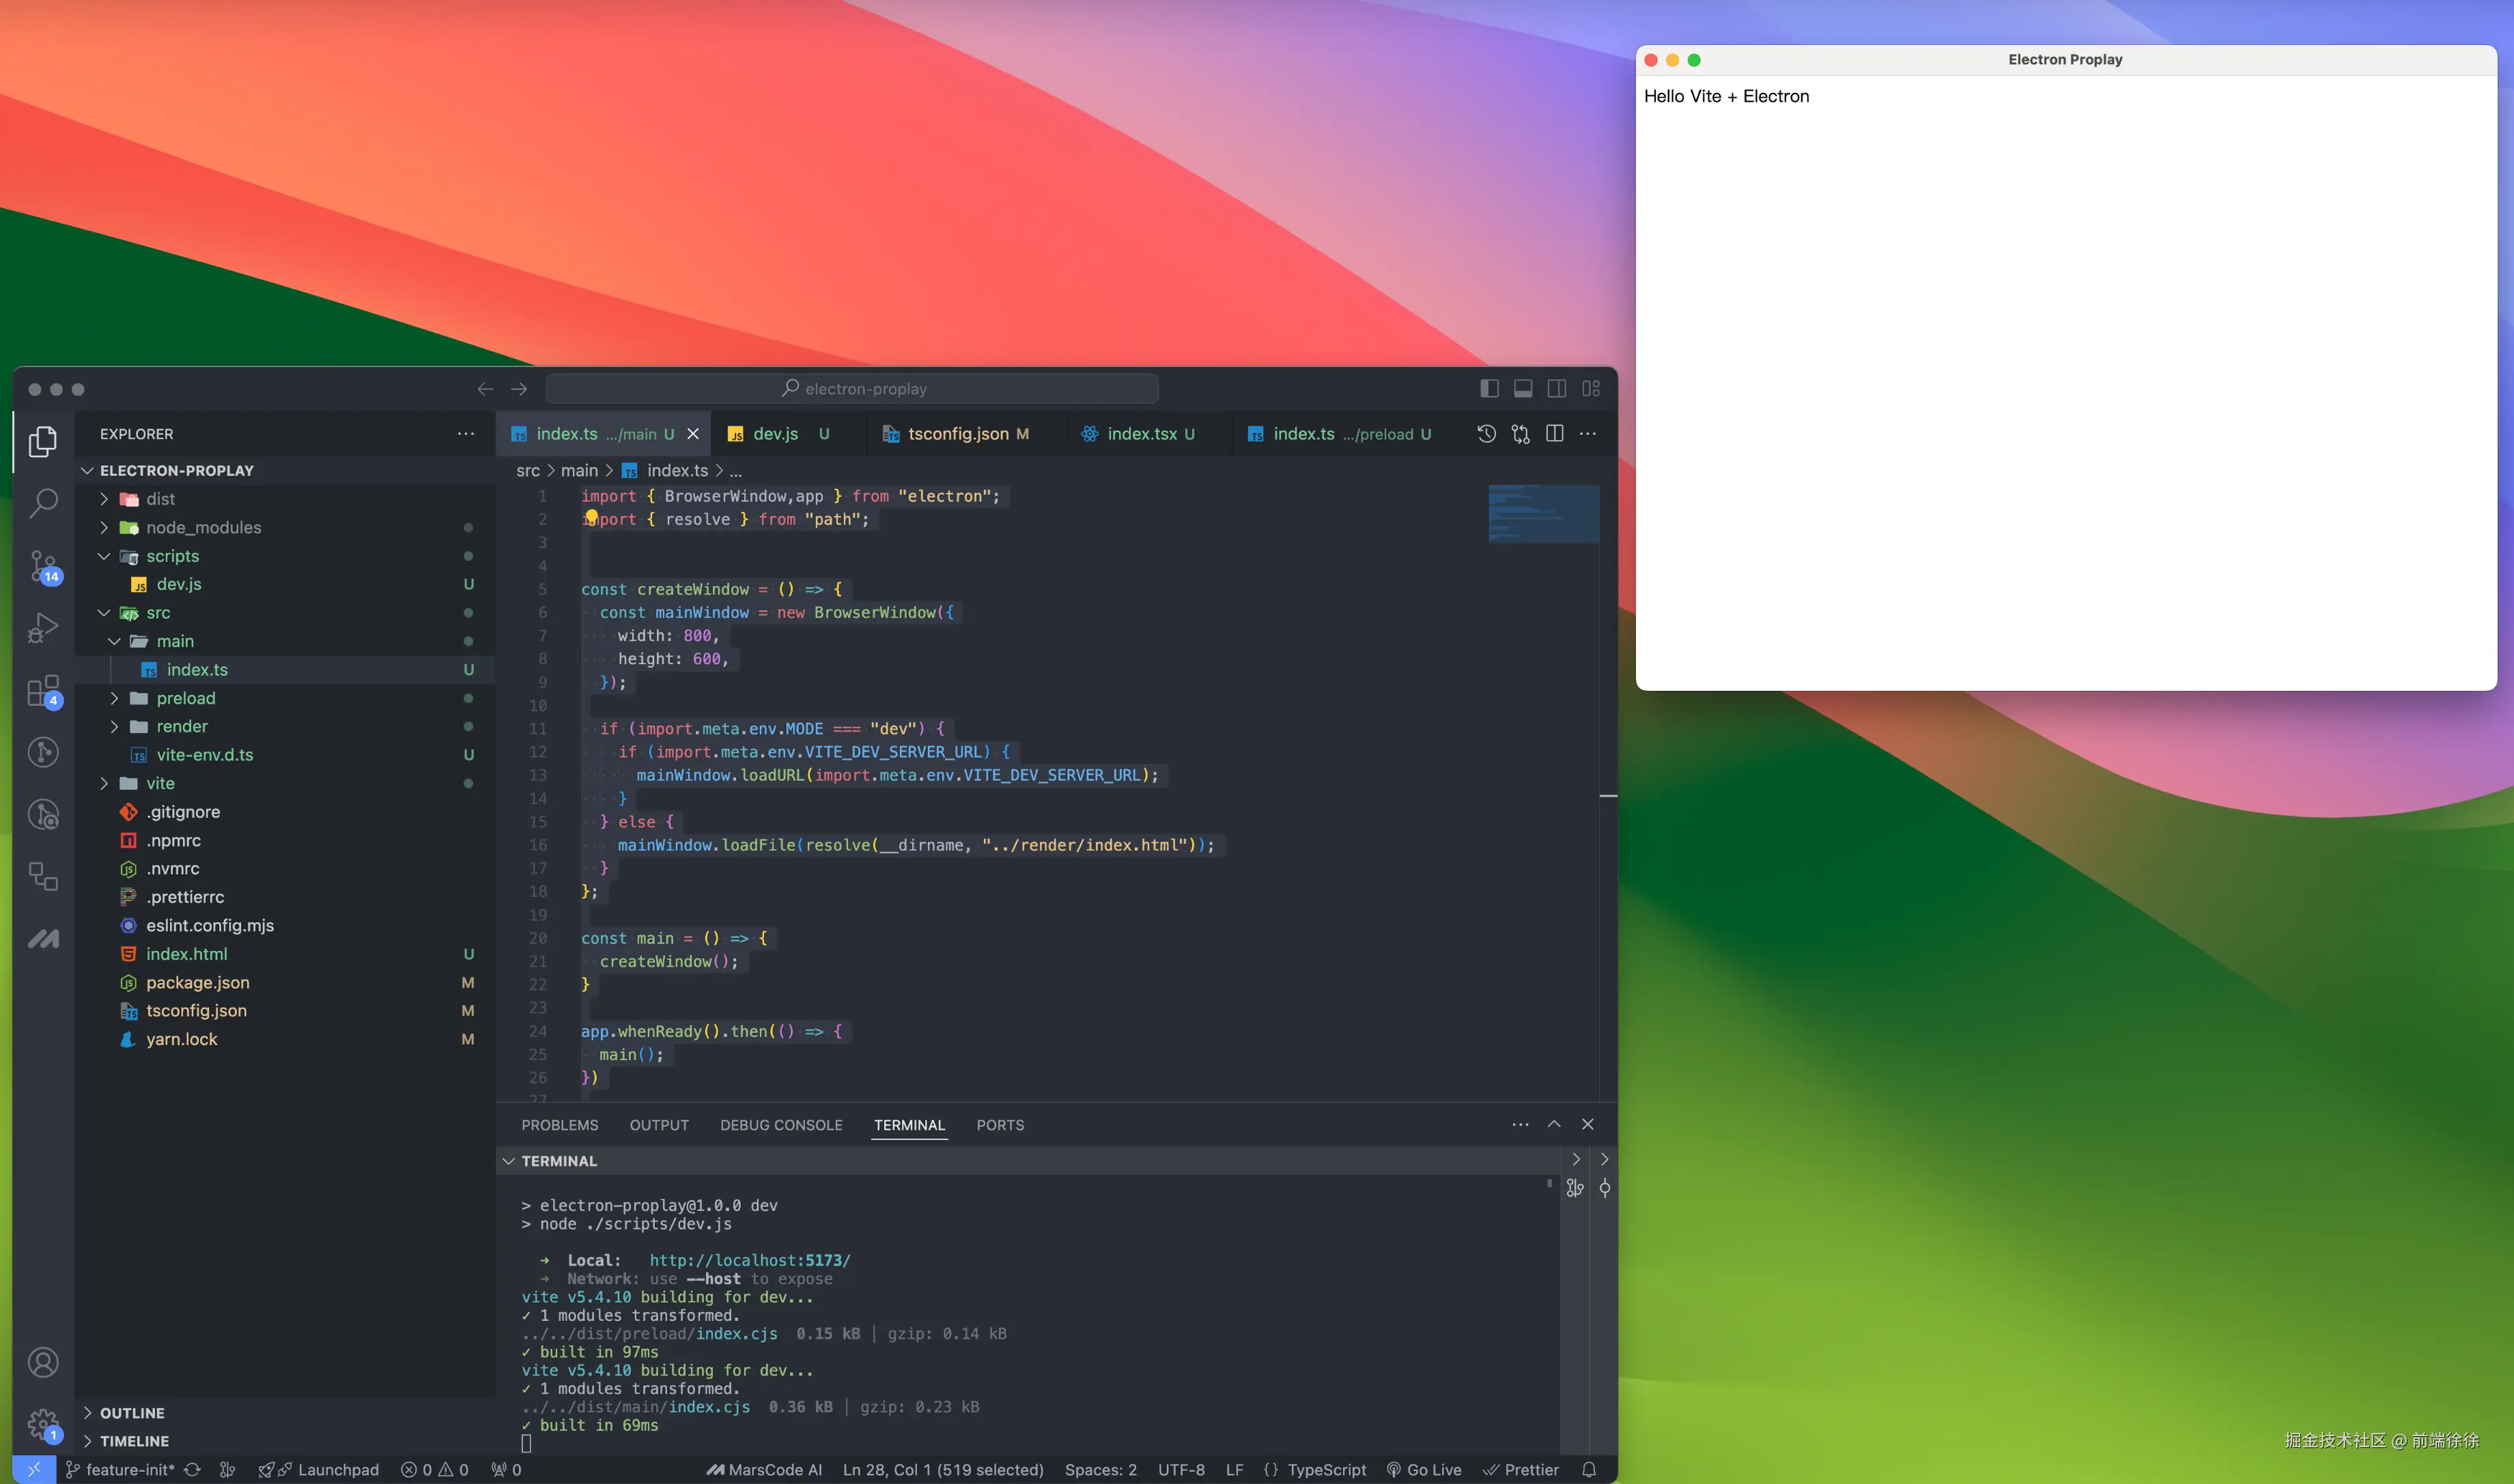Switch to tsconfig.json editor tab
Screen dimensions: 2514x1484
click(x=957, y=434)
